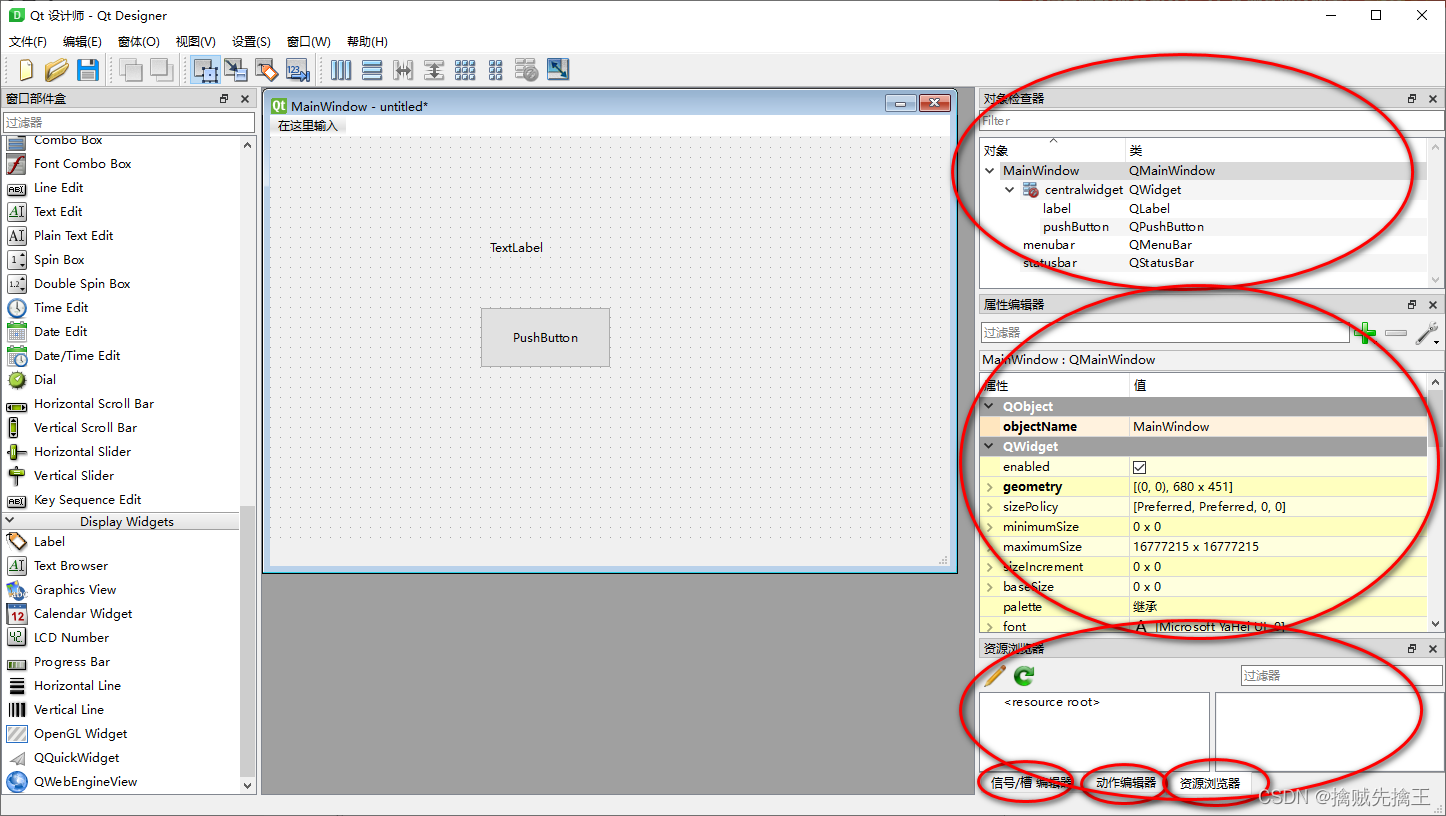Expand the sizePolicy property
Image resolution: width=1446 pixels, height=816 pixels.
[x=990, y=507]
